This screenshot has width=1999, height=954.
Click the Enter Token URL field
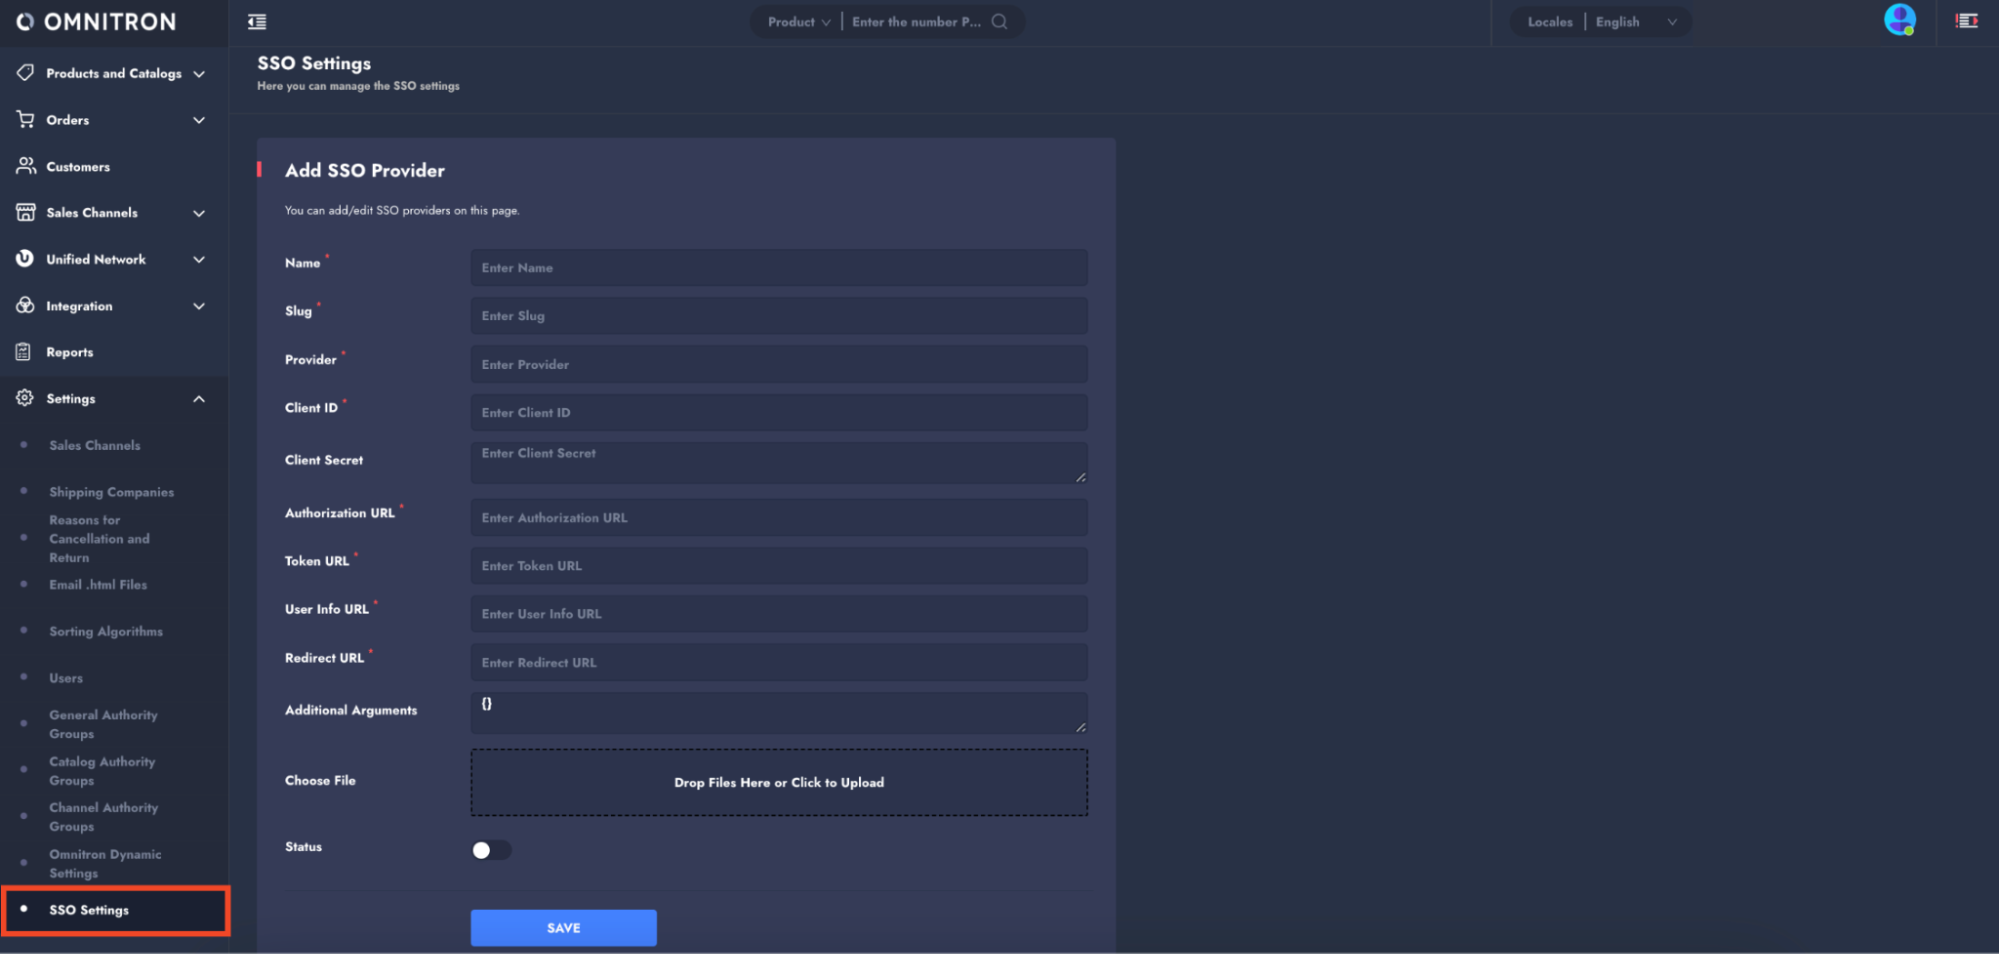click(778, 566)
